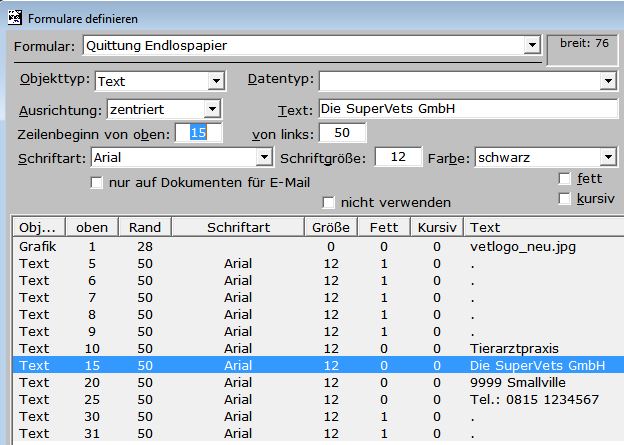Open the Formular dropdown list
The width and height of the screenshot is (624, 445).
pyautogui.click(x=532, y=45)
